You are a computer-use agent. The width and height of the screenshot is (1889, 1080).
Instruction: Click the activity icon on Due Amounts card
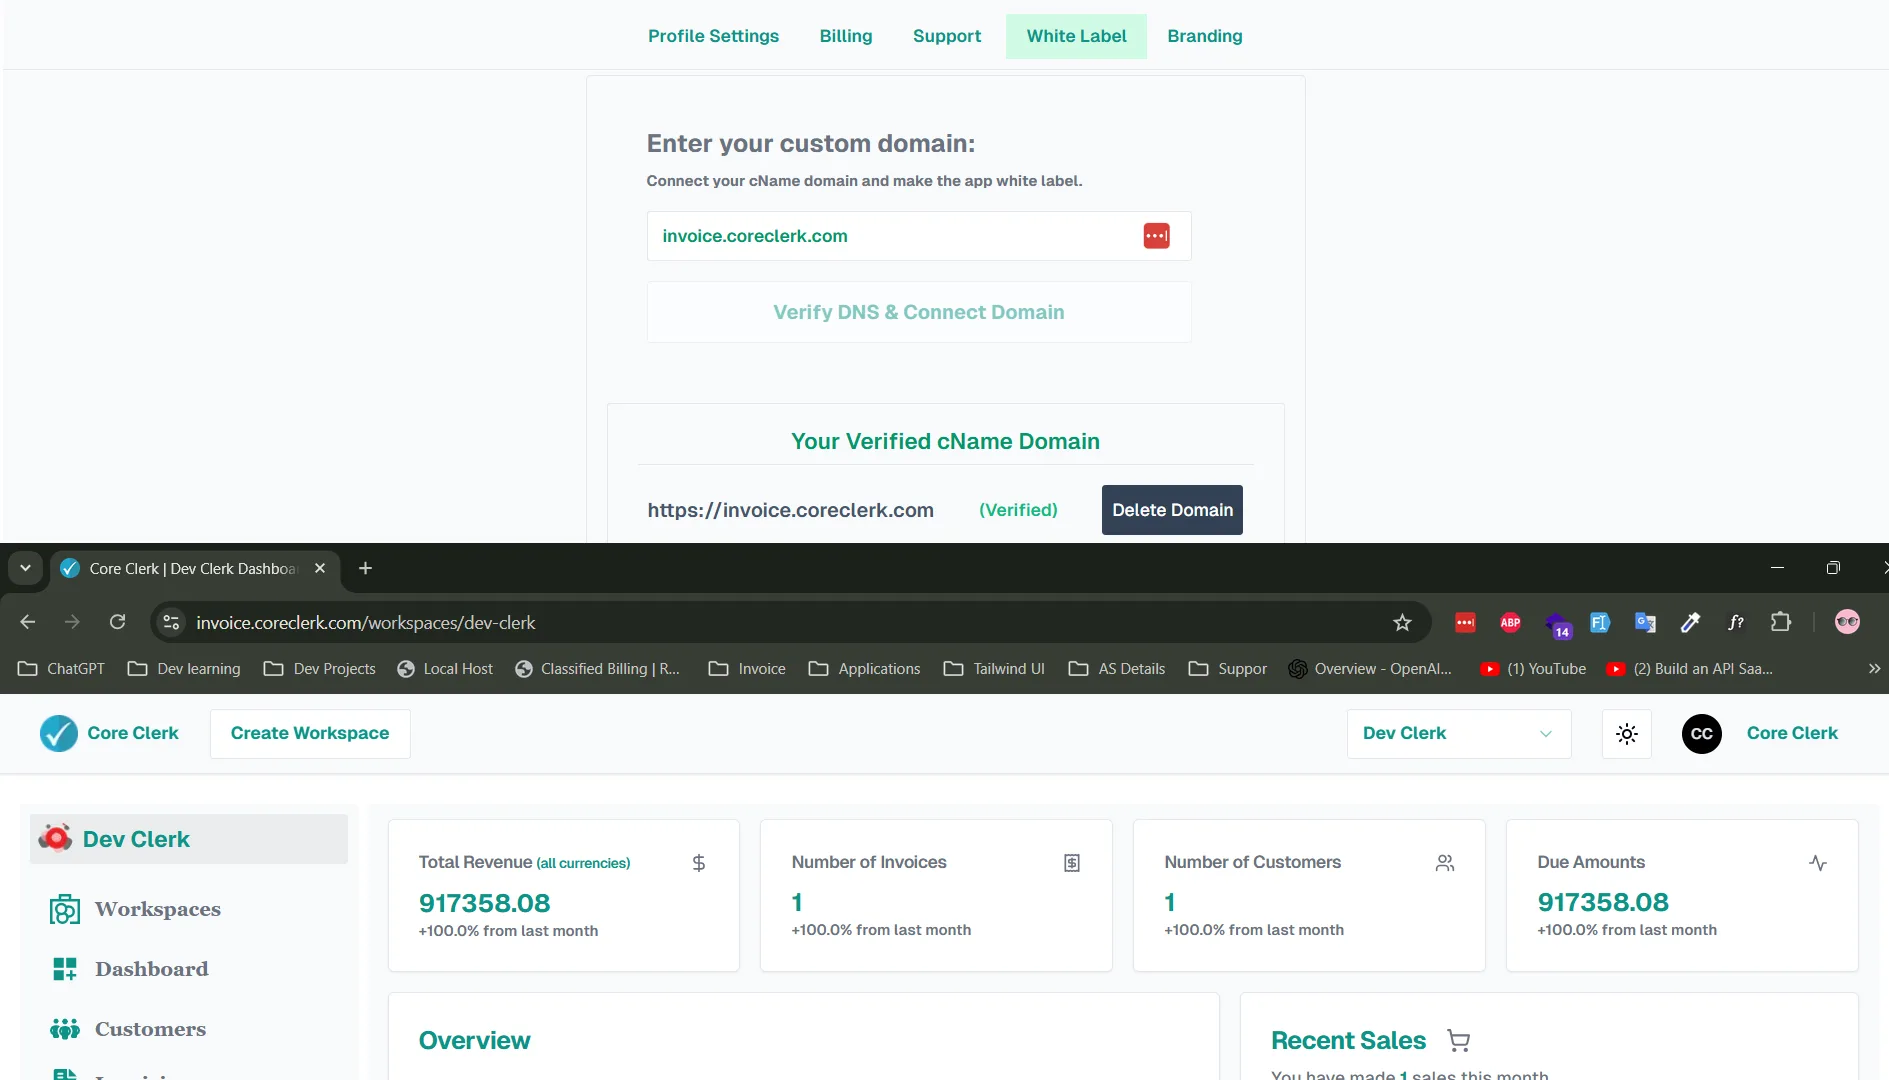[x=1818, y=863]
